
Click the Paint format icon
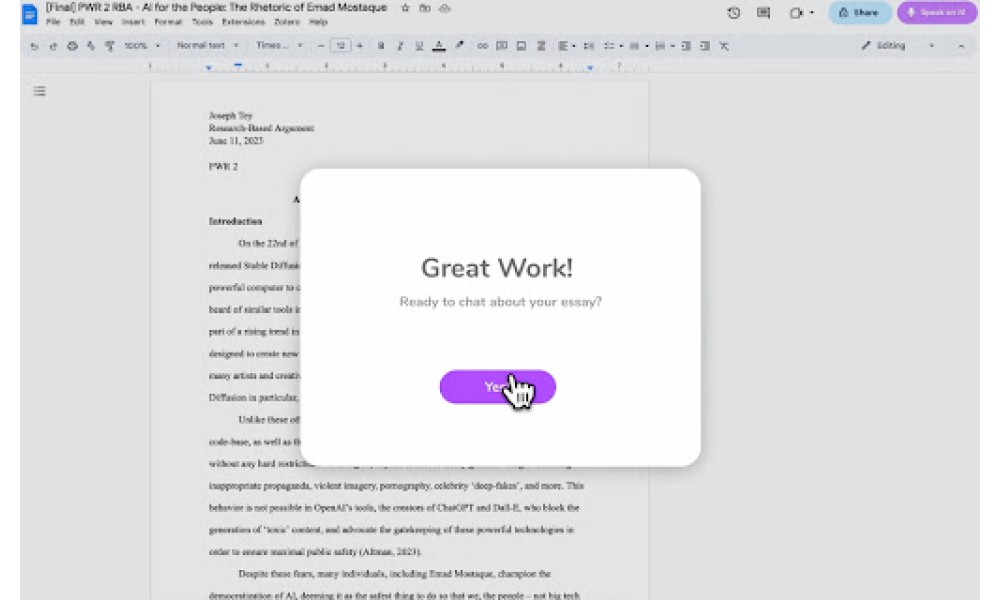[109, 46]
